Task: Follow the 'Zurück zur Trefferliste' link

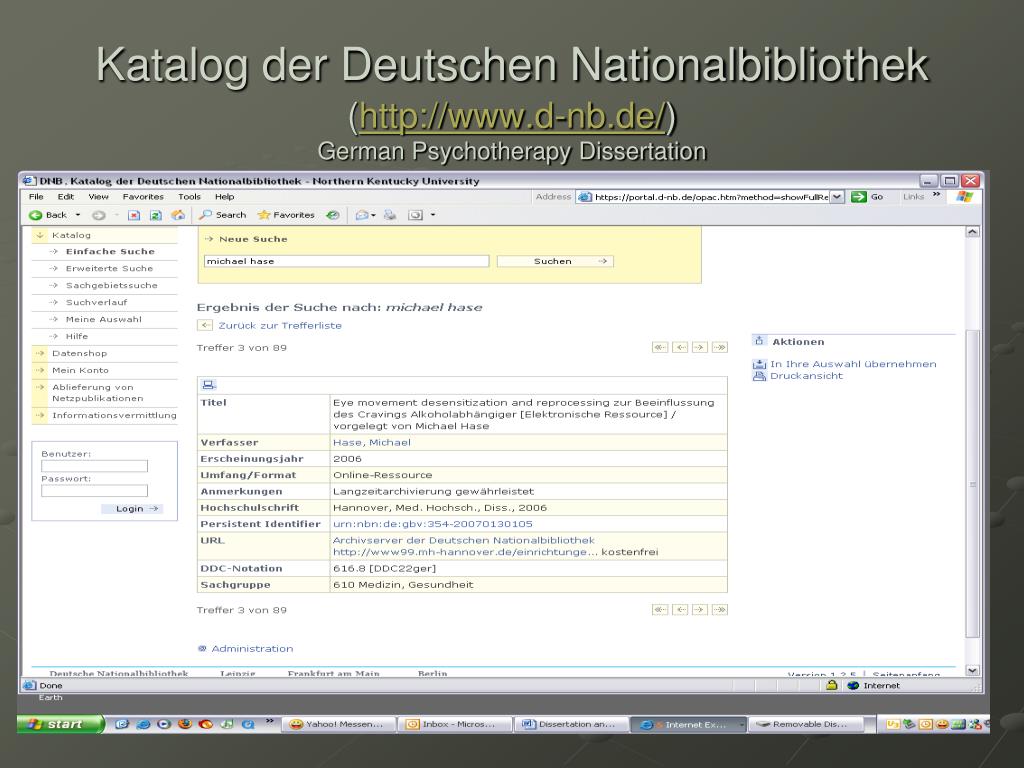Action: point(280,325)
